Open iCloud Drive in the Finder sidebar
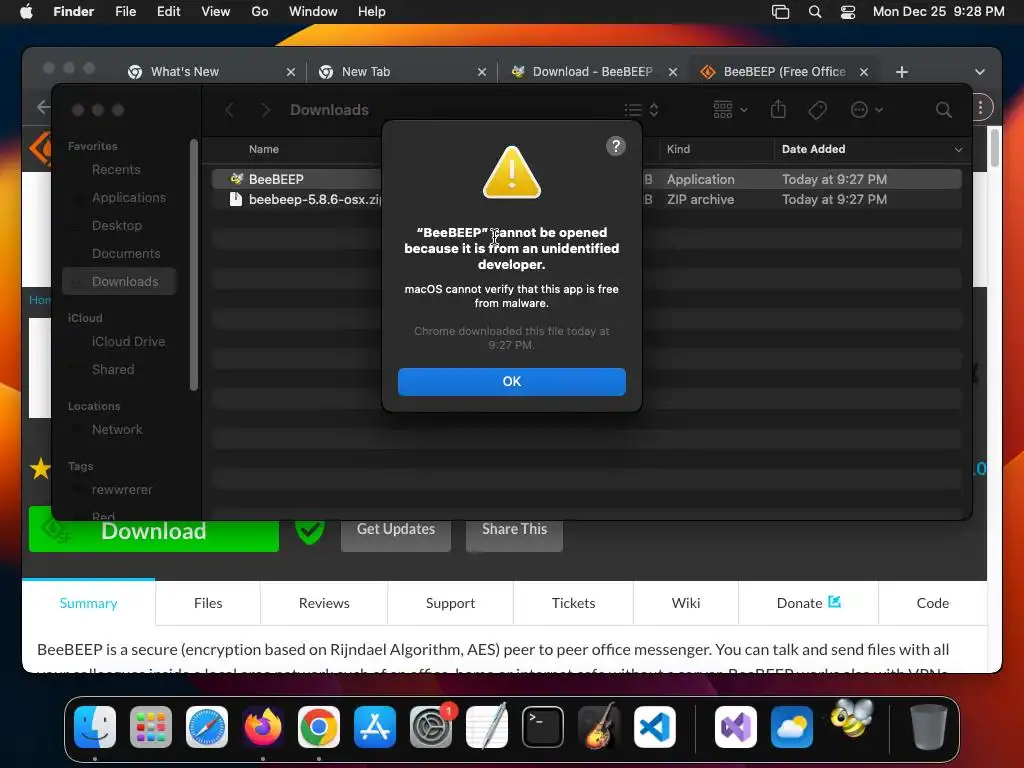Viewport: 1024px width, 768px height. pyautogui.click(x=128, y=342)
